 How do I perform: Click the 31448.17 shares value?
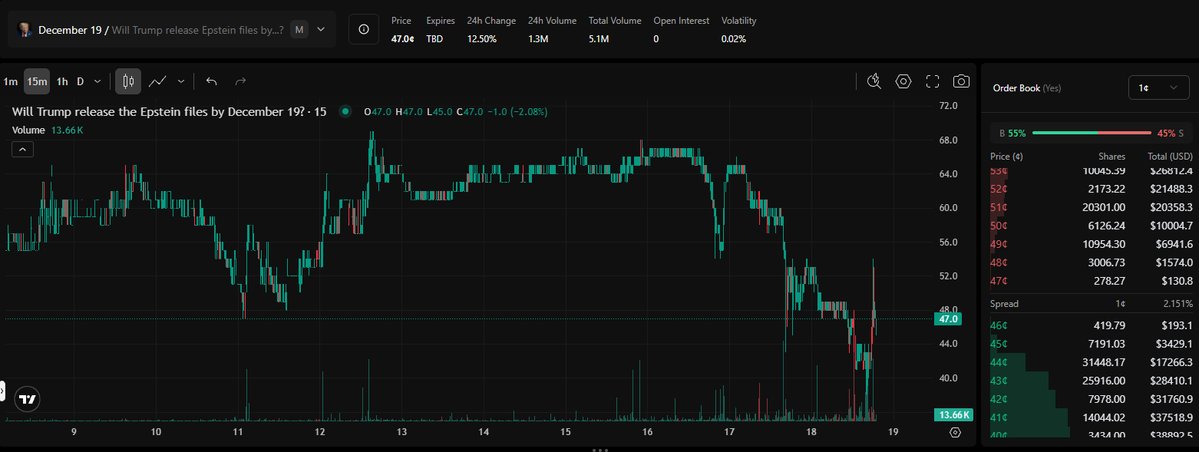[x=1104, y=363]
